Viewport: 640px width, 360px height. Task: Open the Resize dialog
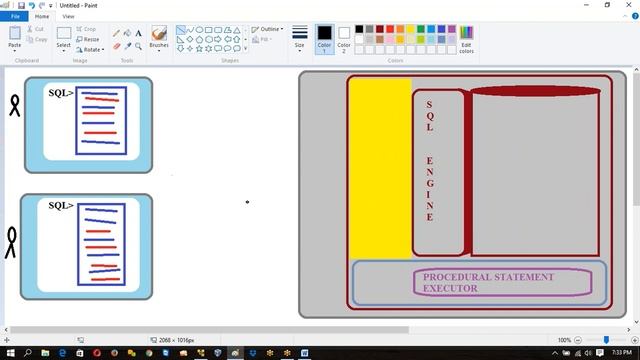[88, 39]
